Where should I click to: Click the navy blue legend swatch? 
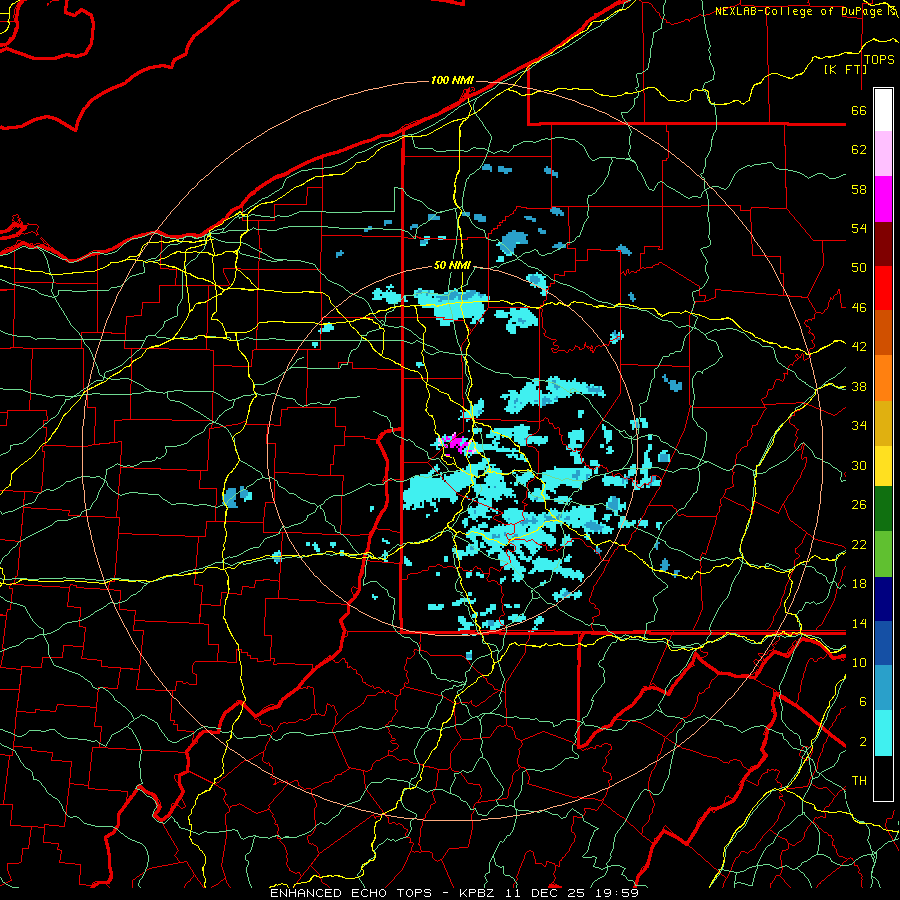[x=883, y=599]
